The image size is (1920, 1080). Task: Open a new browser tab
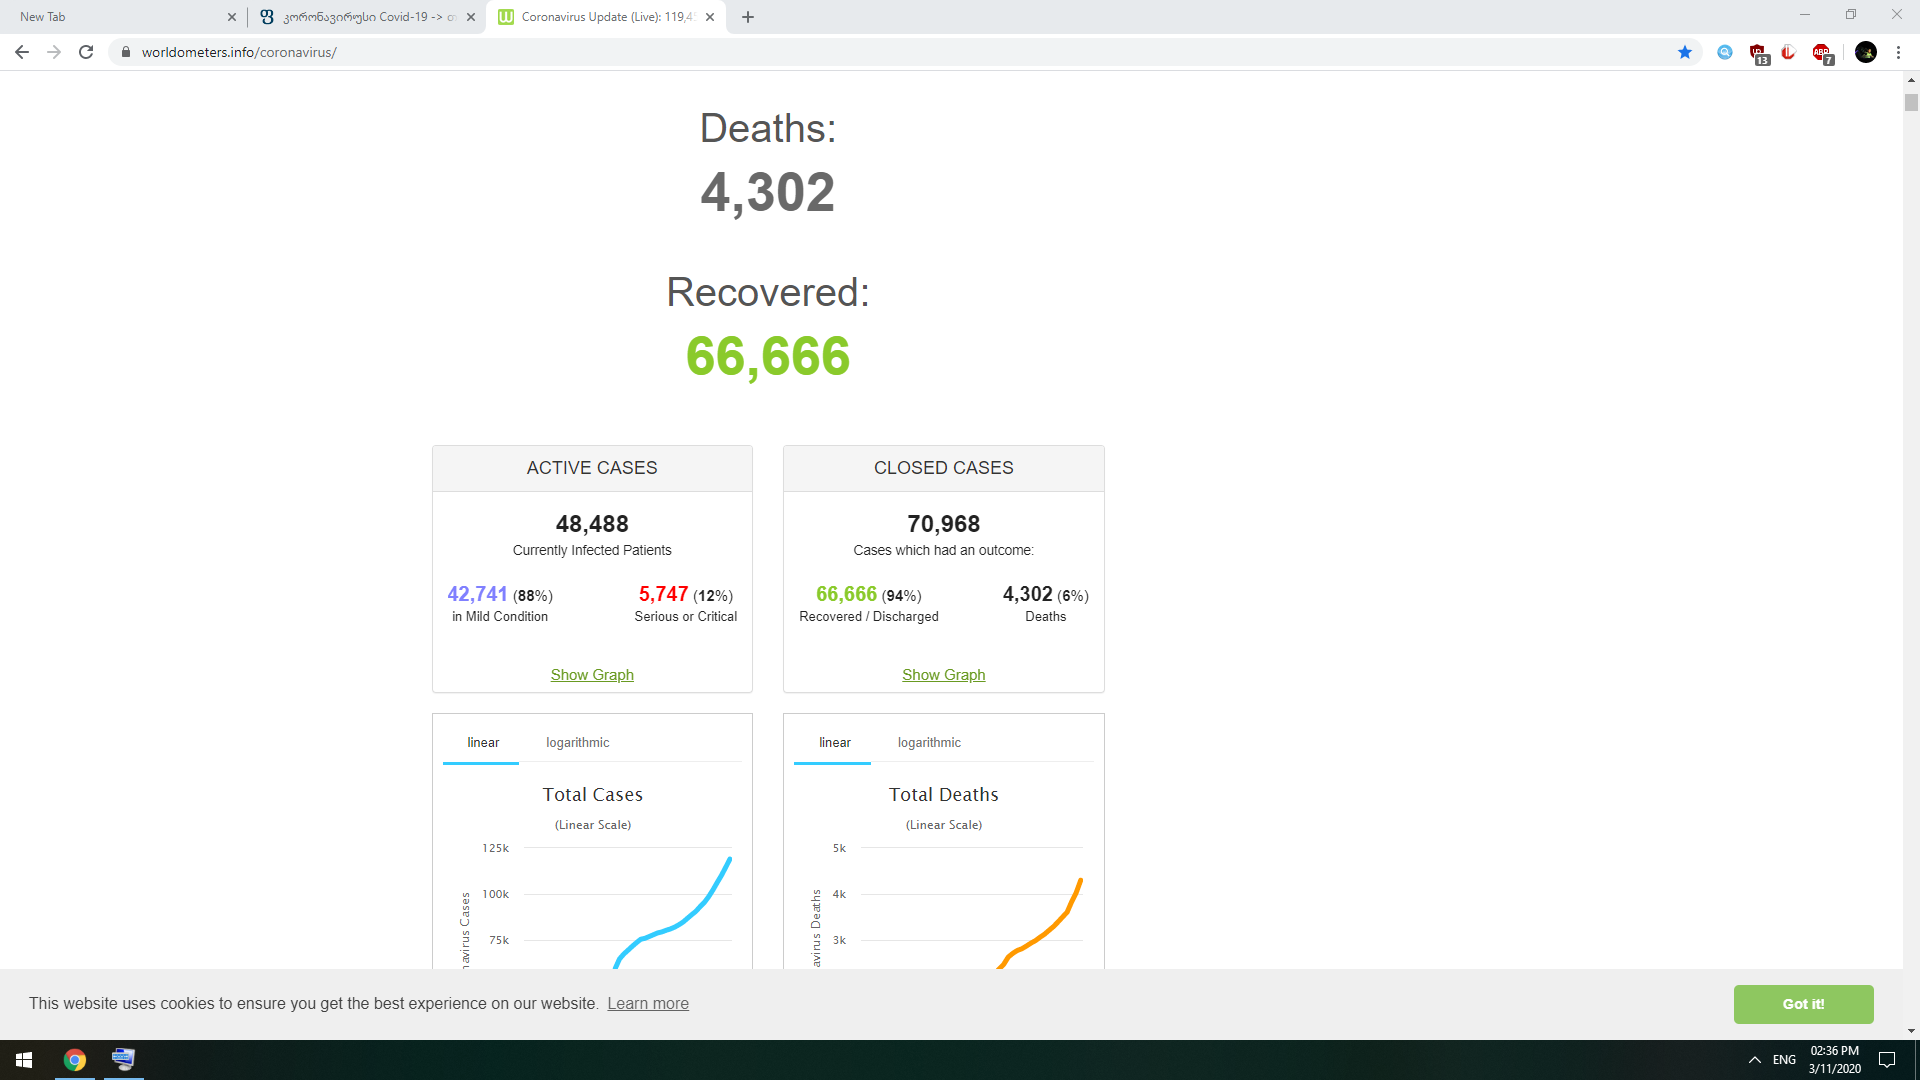(748, 17)
